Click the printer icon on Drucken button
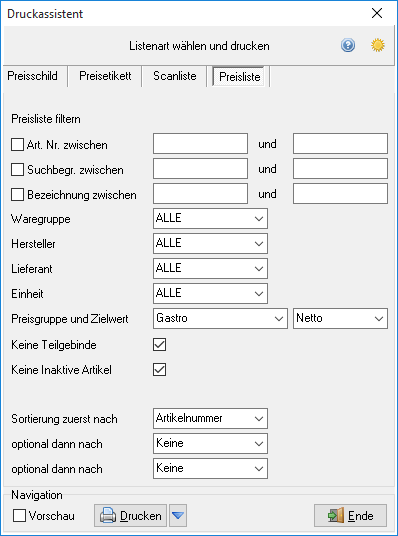 pos(108,515)
